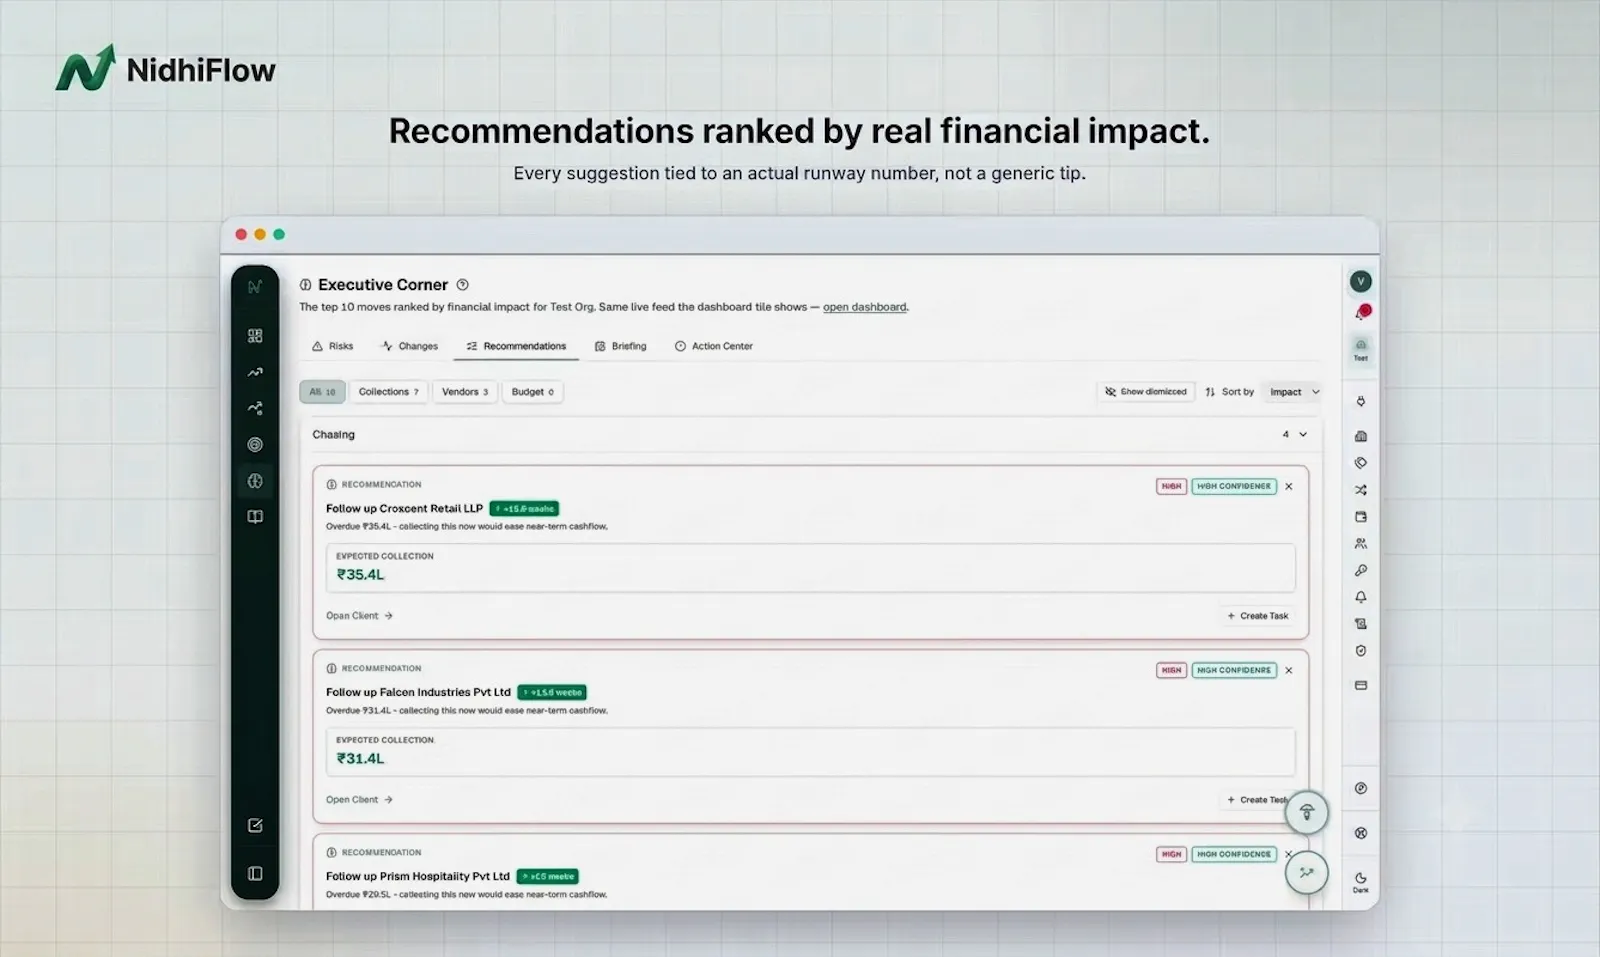
Task: Collapse the sidebar using the panel icon
Action: [x=255, y=874]
